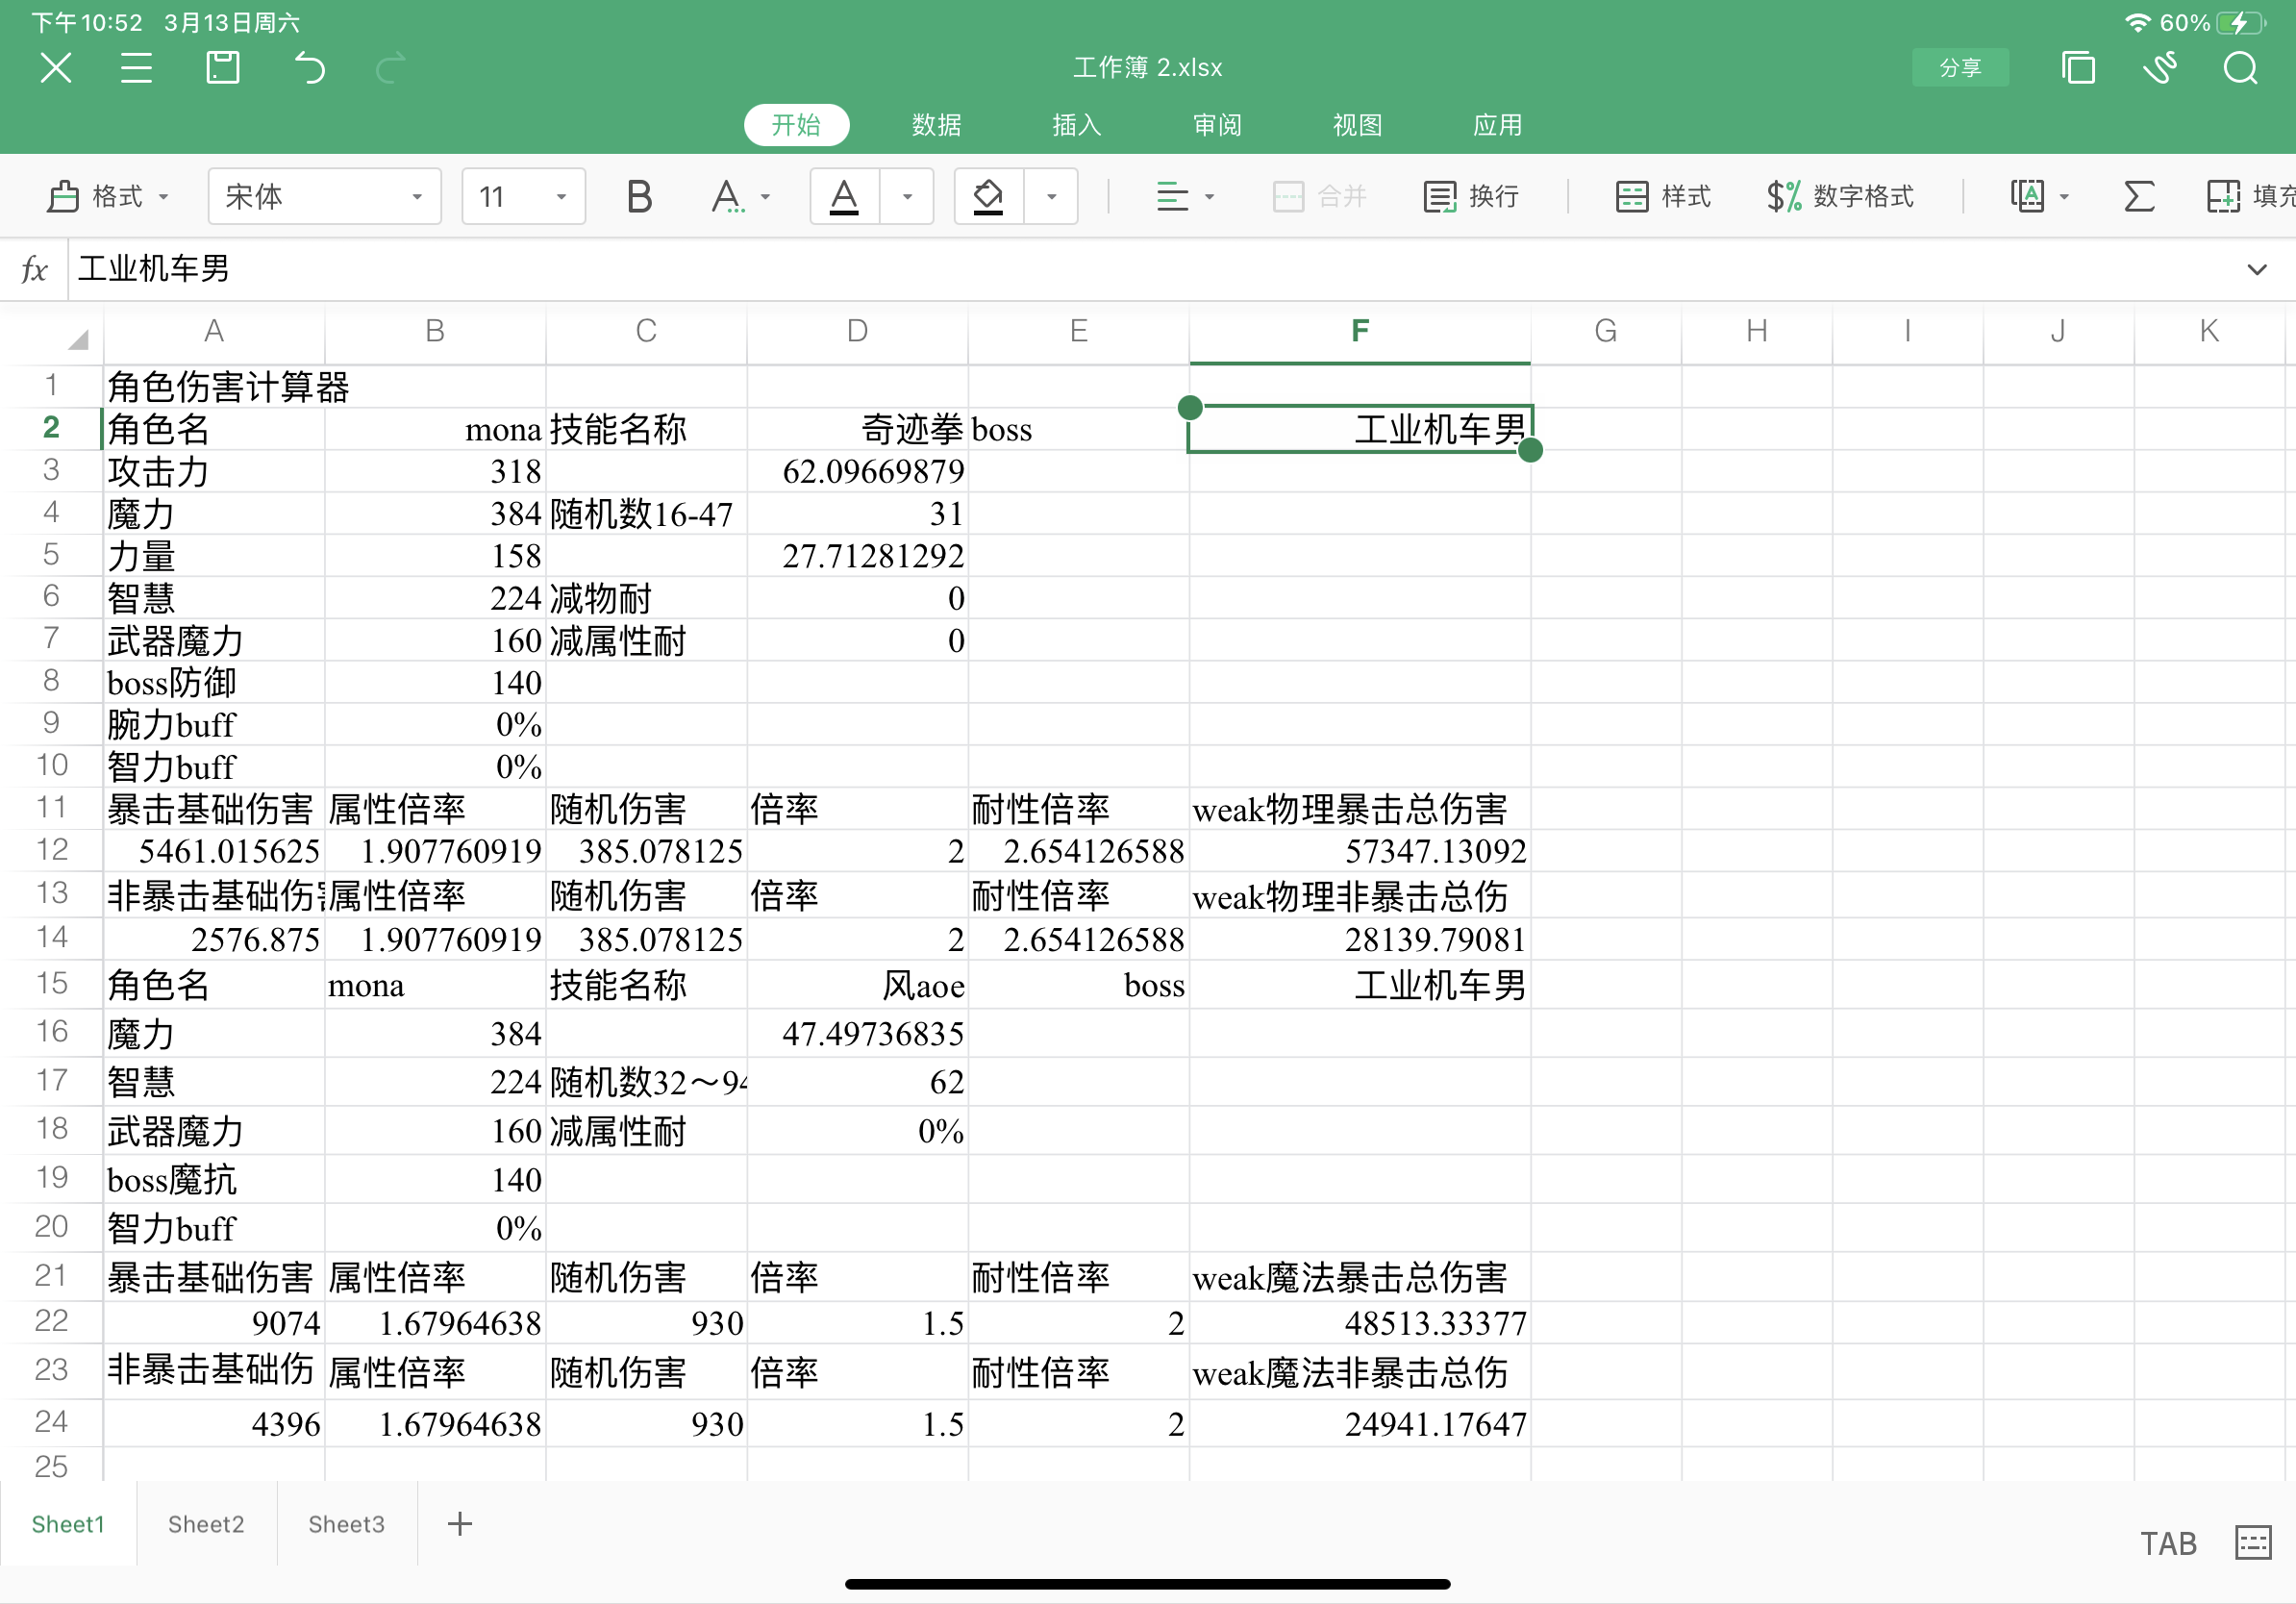
Task: Select the boss防御 cell
Action: point(214,682)
